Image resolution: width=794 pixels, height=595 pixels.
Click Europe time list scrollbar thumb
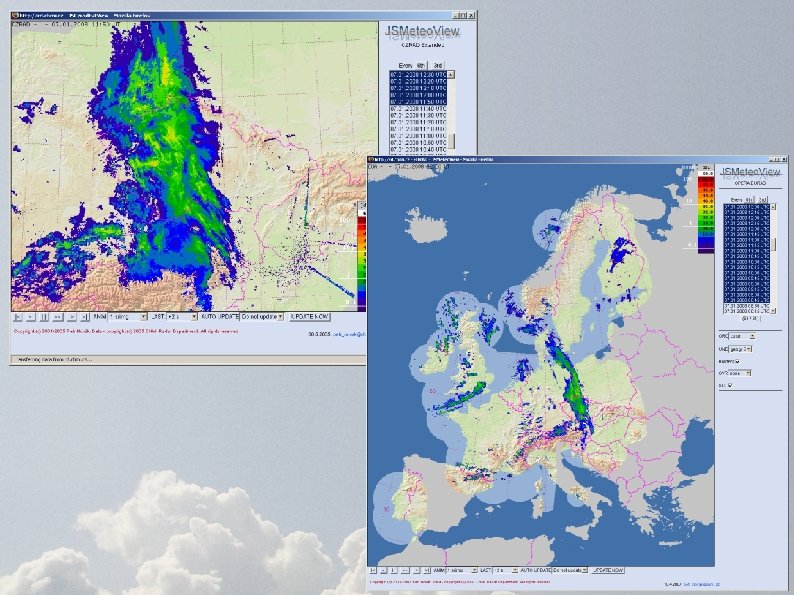tap(773, 245)
